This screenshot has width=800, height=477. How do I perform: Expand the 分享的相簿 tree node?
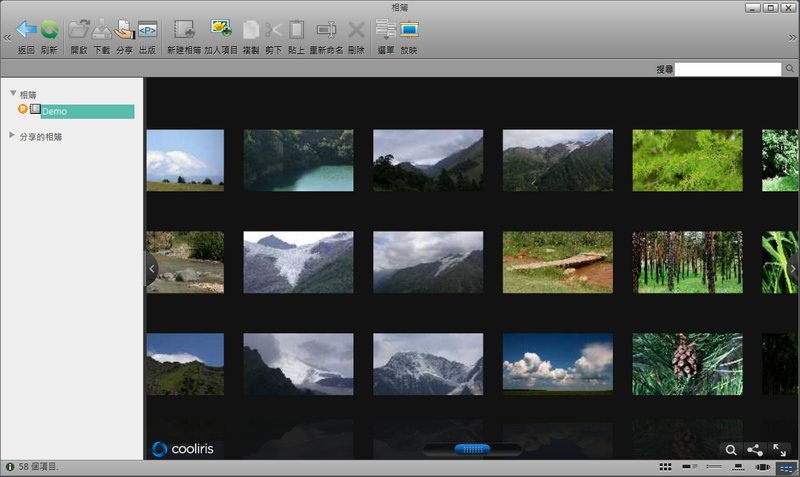(12, 135)
